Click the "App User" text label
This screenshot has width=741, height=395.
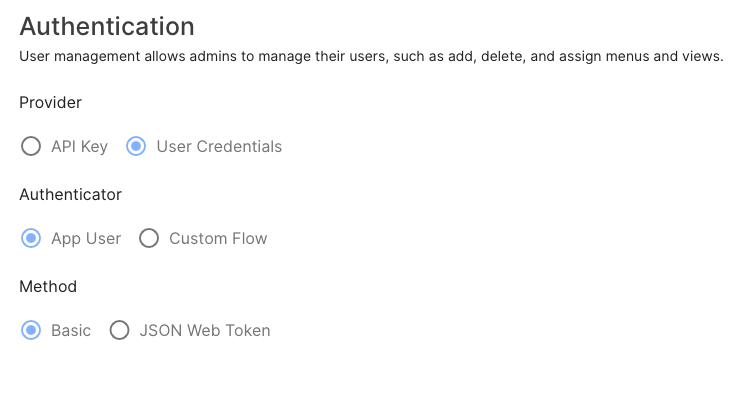(x=86, y=239)
